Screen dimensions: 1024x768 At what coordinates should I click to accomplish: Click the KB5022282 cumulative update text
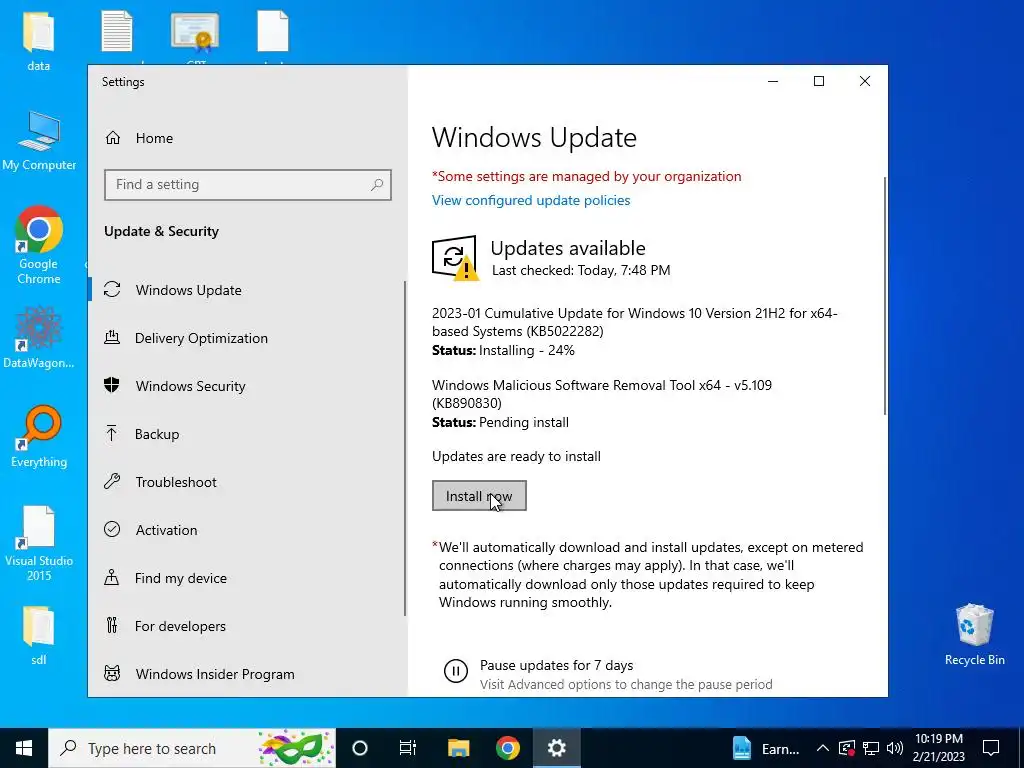634,322
